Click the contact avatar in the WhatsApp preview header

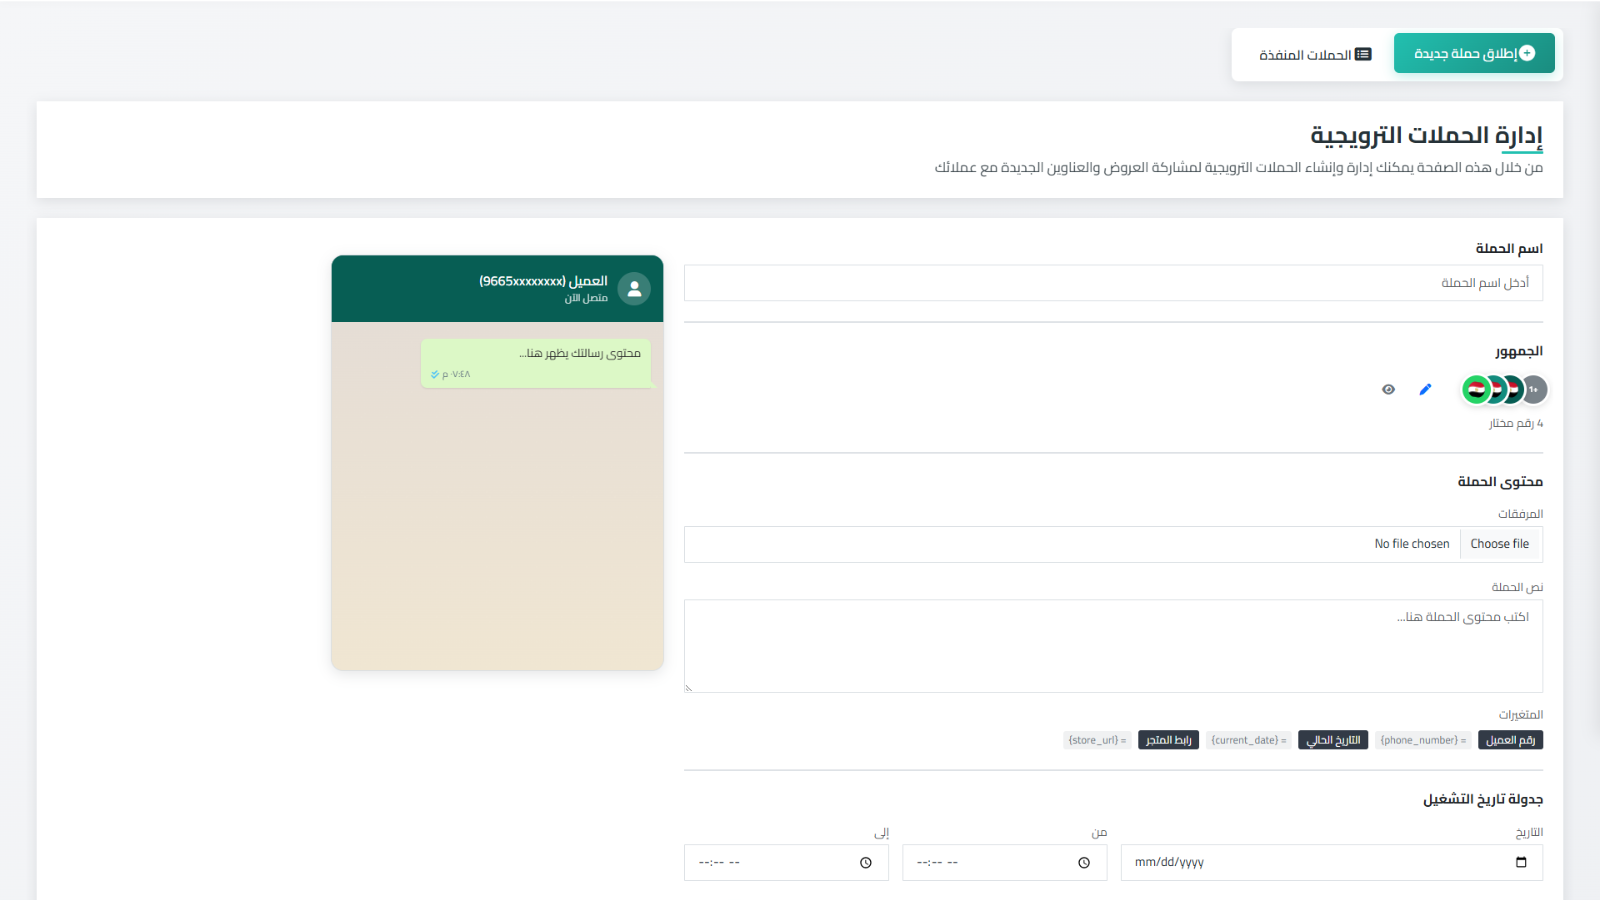pyautogui.click(x=634, y=289)
